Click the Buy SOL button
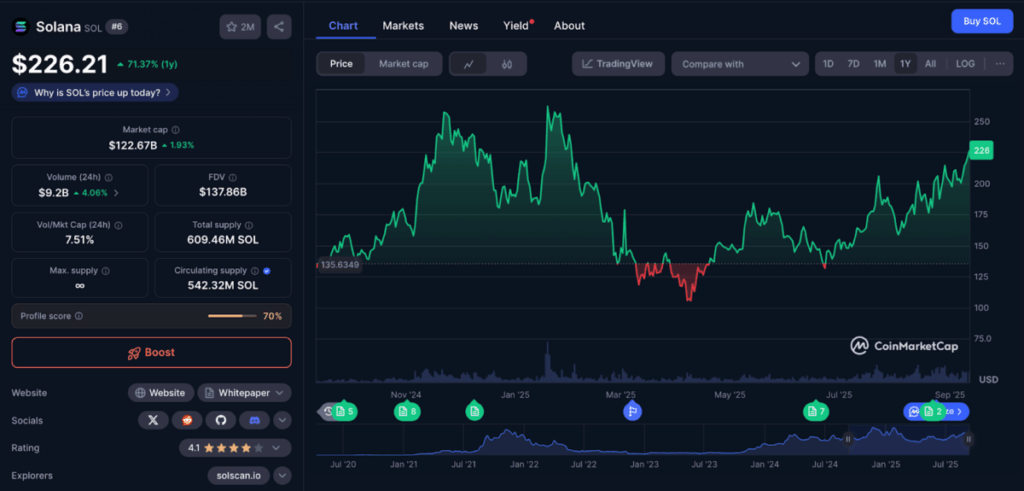 982,21
